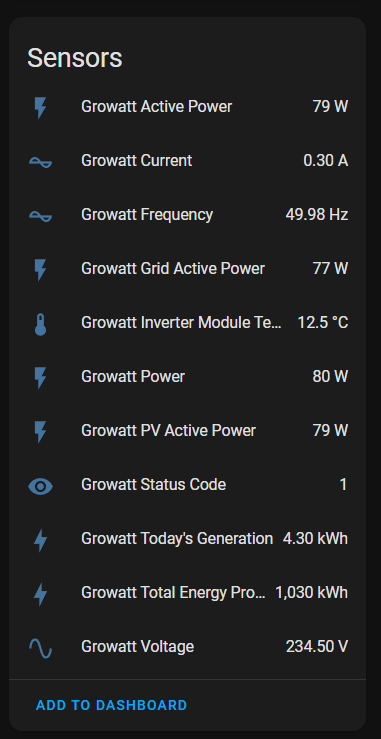The width and height of the screenshot is (381, 739).
Task: Open the Growatt Voltage entity row
Action: click(187, 647)
